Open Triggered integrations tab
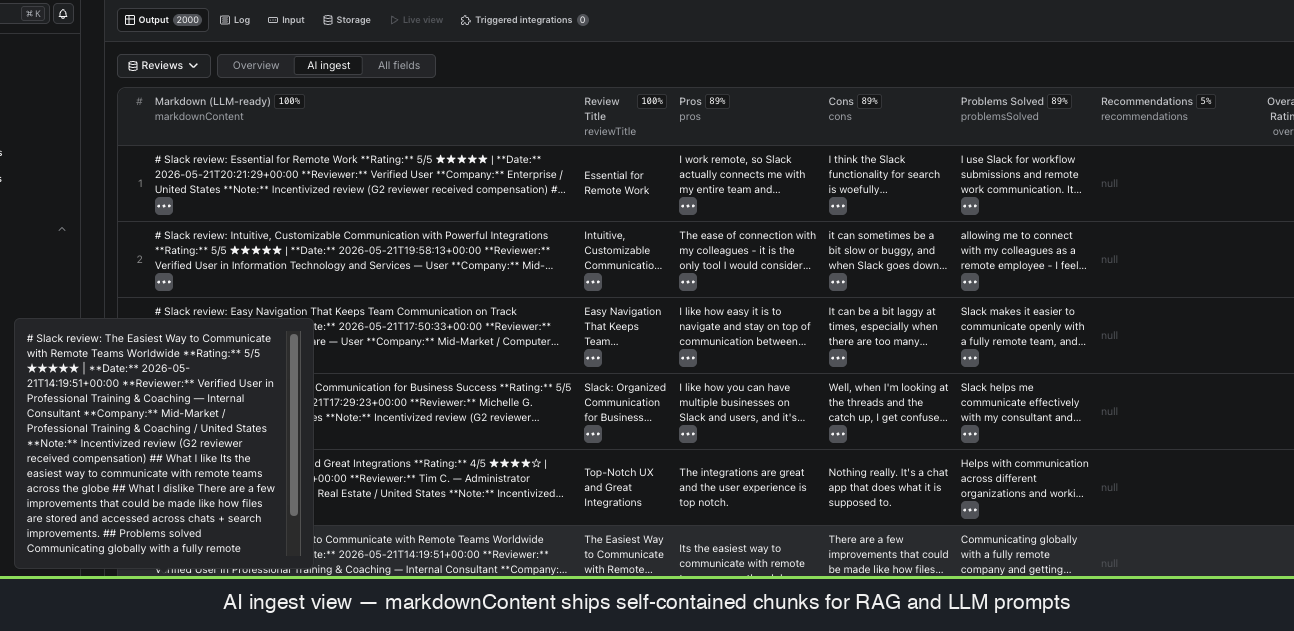 (x=524, y=20)
